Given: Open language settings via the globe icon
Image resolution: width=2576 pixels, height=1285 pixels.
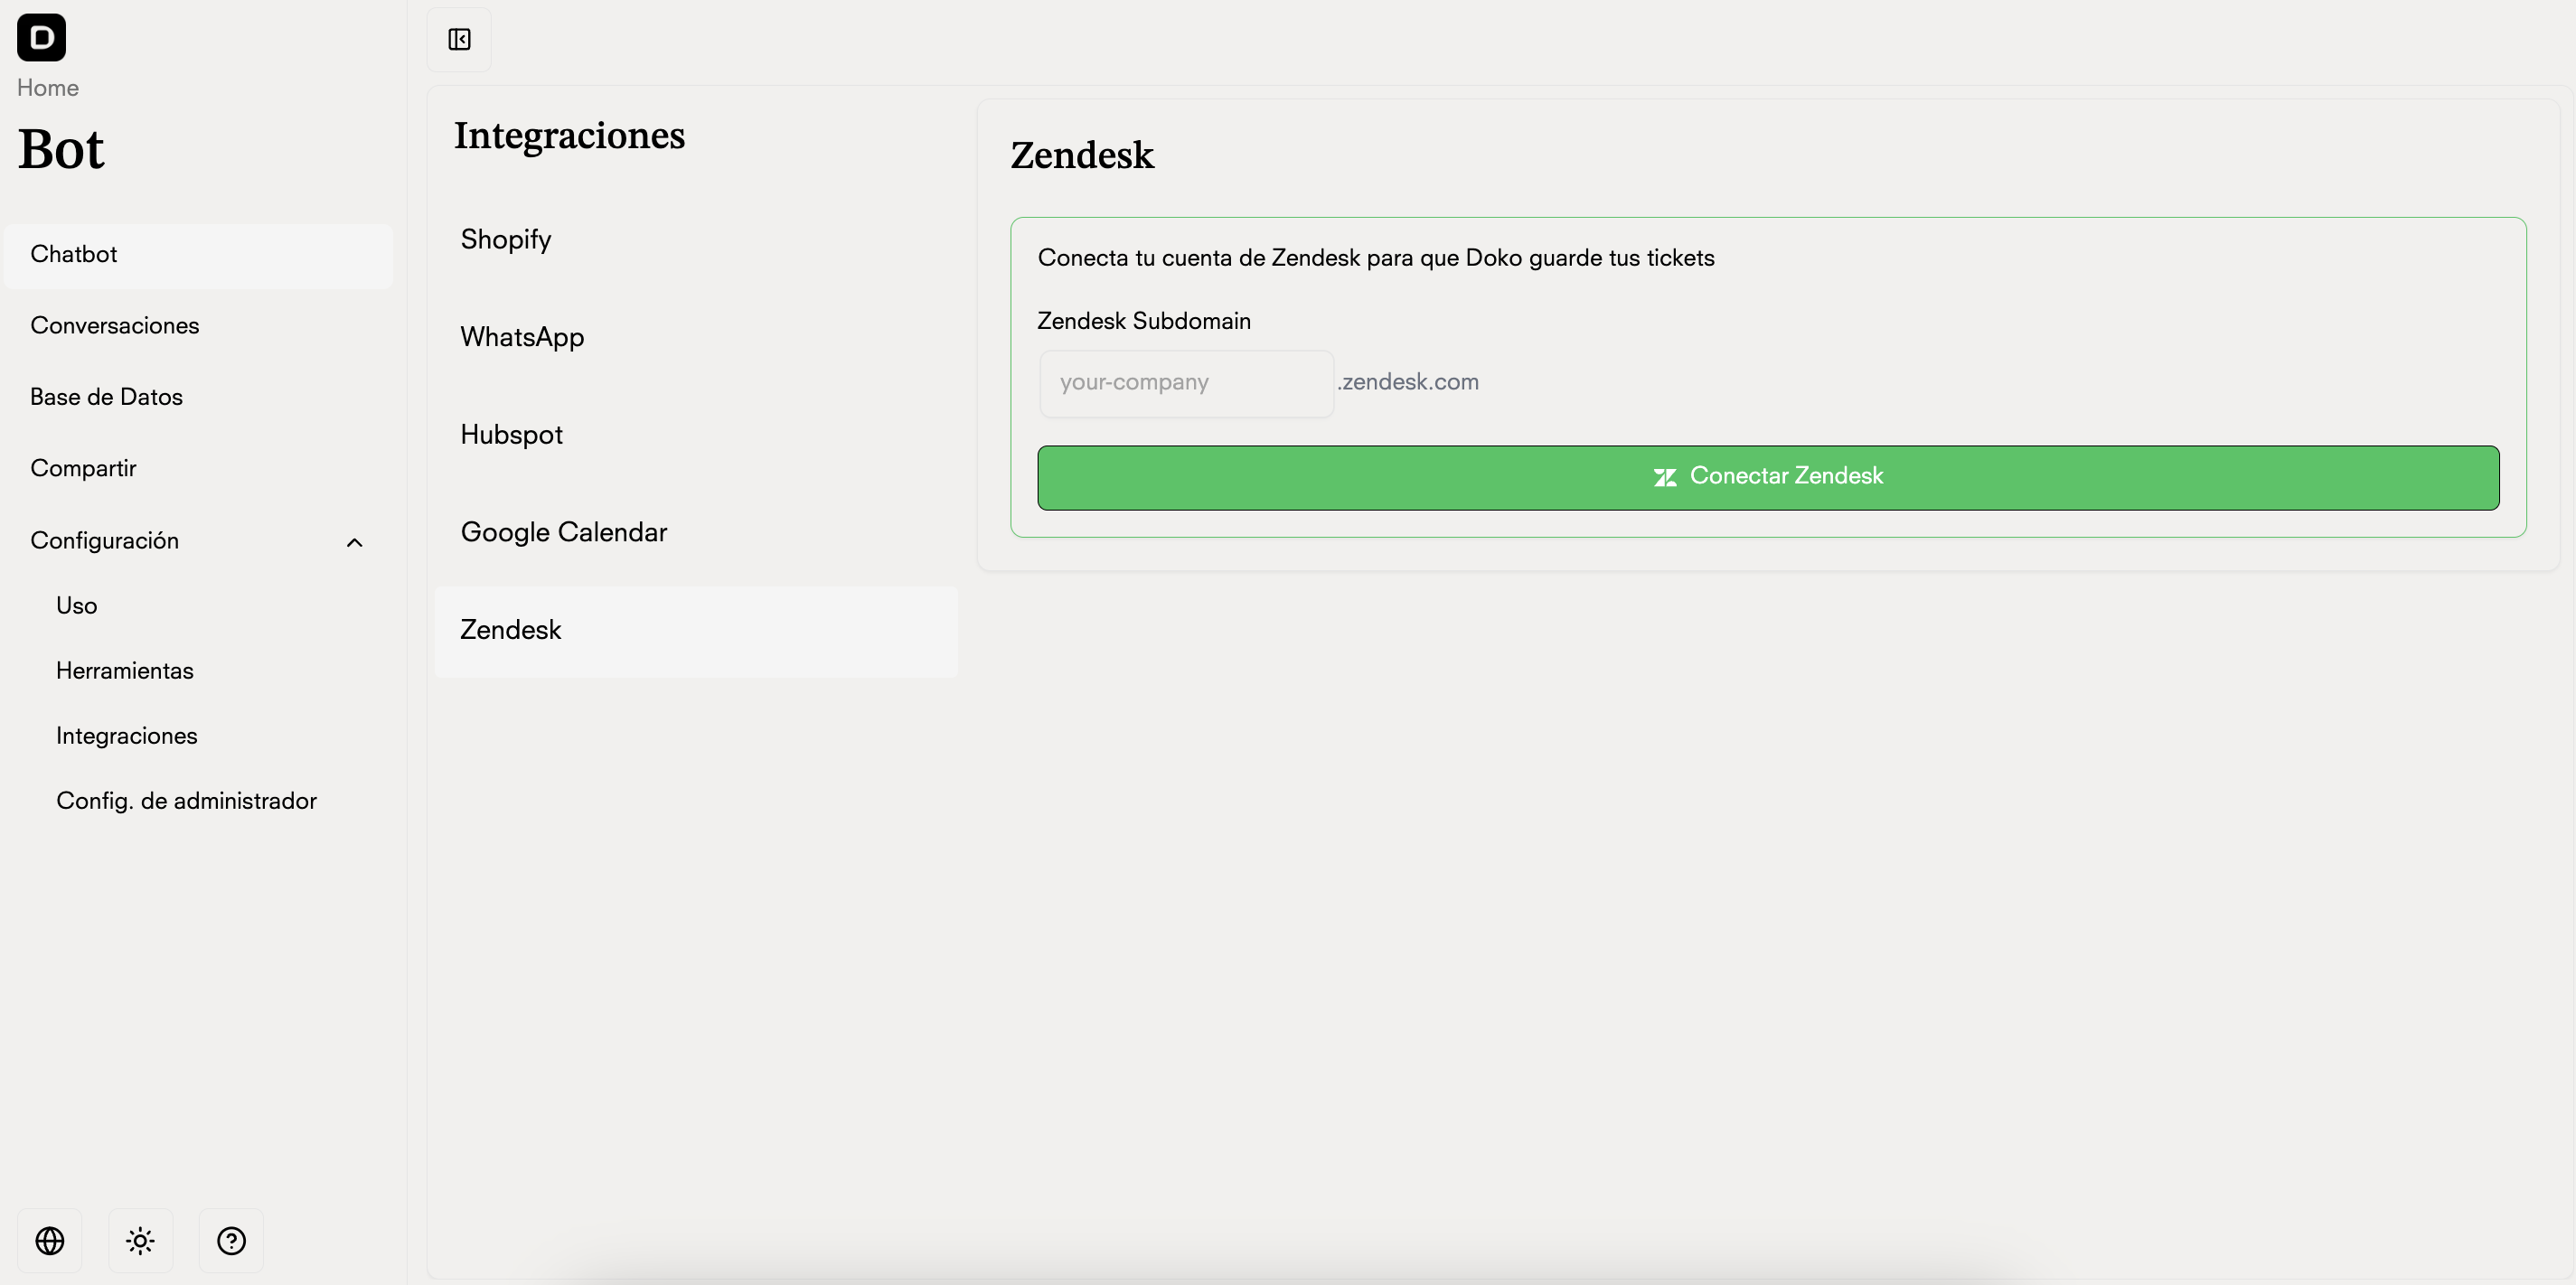Looking at the screenshot, I should coord(49,1240).
